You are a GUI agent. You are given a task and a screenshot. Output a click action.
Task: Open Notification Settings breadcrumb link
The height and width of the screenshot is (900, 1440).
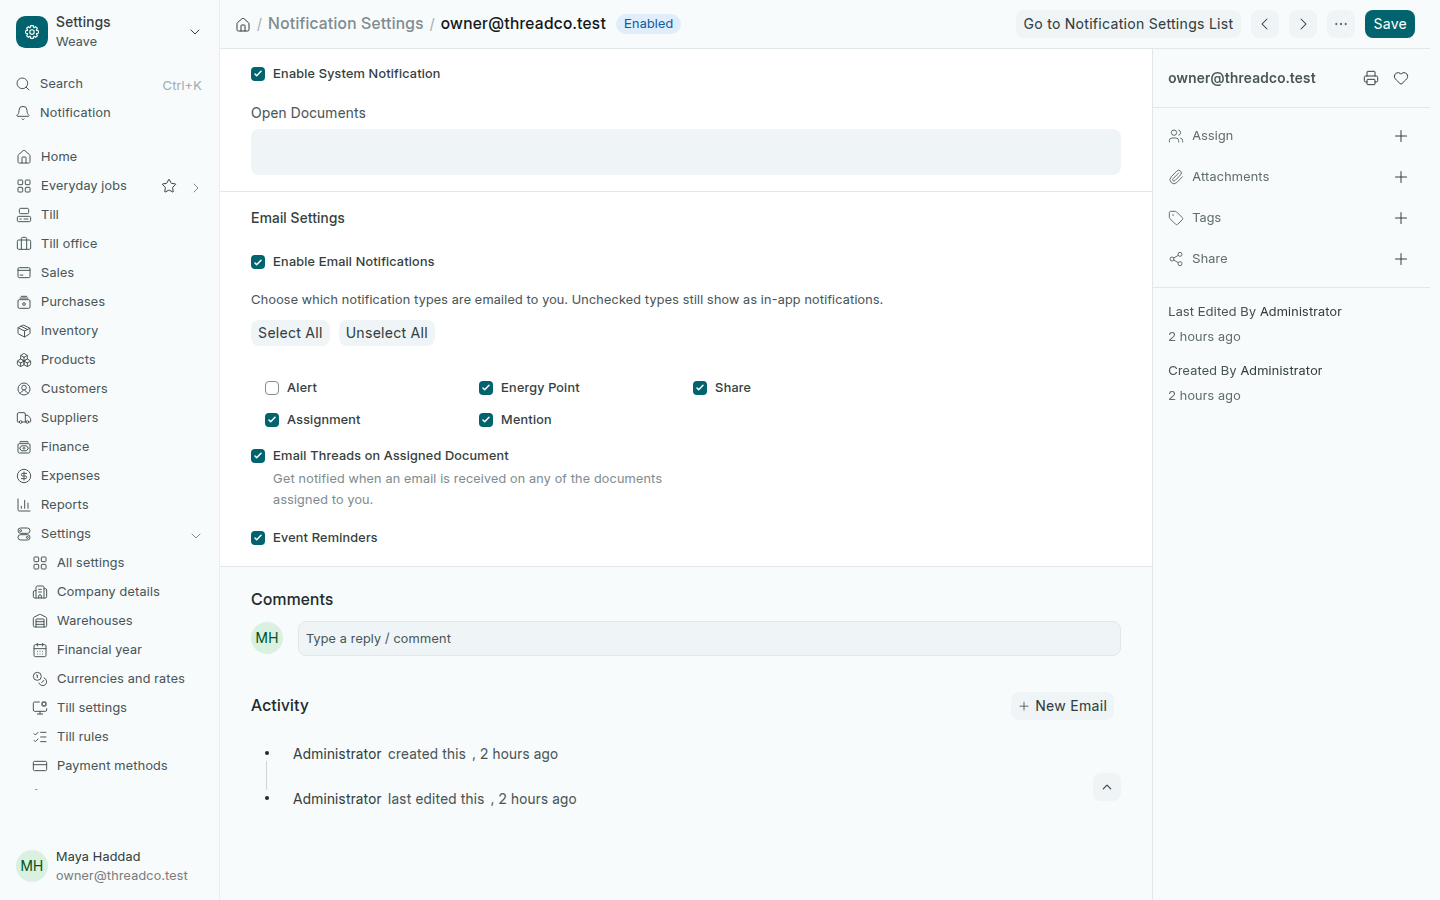pos(346,24)
